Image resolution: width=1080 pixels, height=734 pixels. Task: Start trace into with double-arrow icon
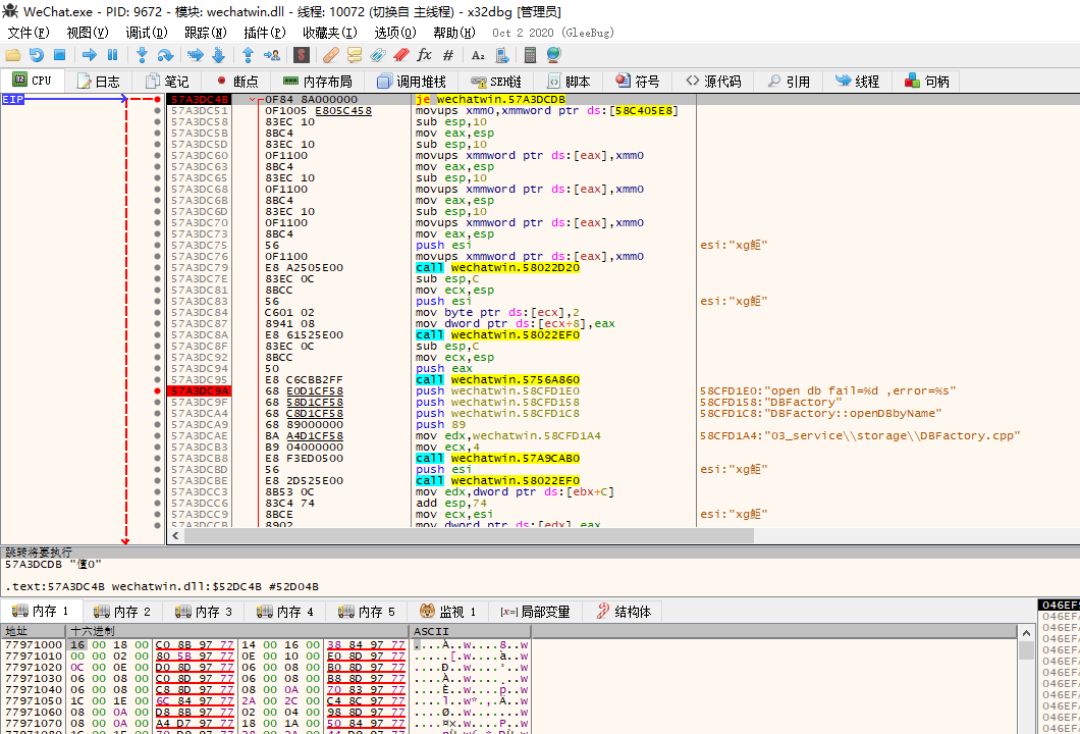point(196,55)
